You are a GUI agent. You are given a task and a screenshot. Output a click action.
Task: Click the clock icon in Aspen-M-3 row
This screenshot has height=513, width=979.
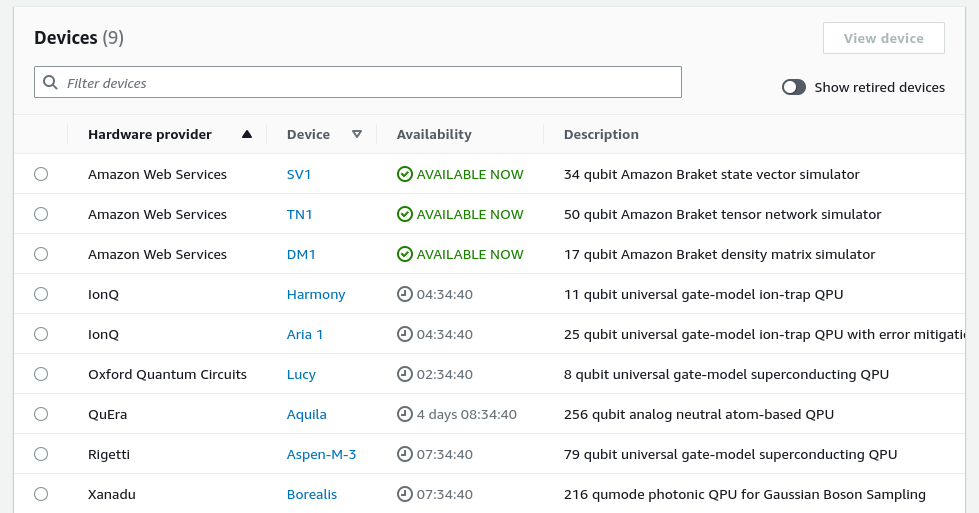[405, 454]
